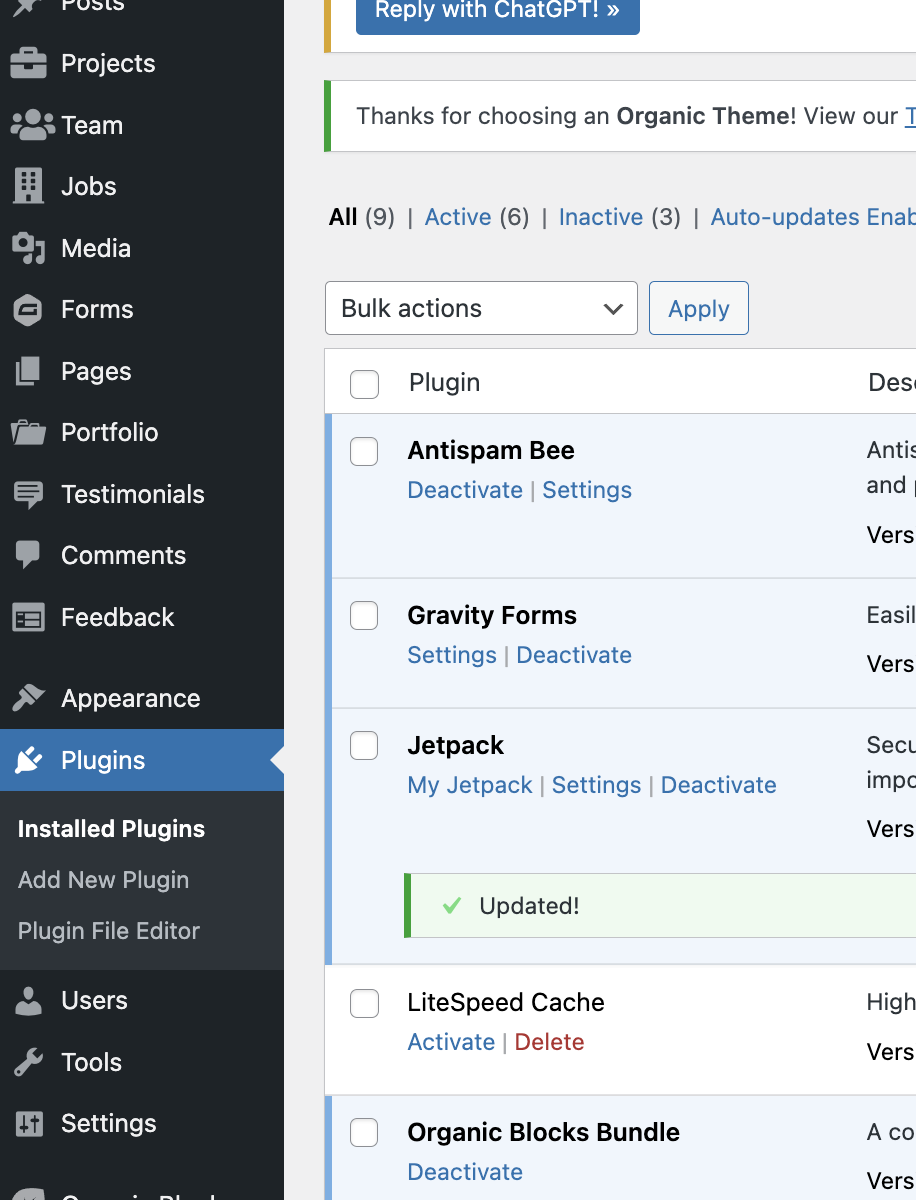This screenshot has width=916, height=1200.
Task: Tick the Organic Blocks Bundle checkbox
Action: pyautogui.click(x=364, y=1133)
